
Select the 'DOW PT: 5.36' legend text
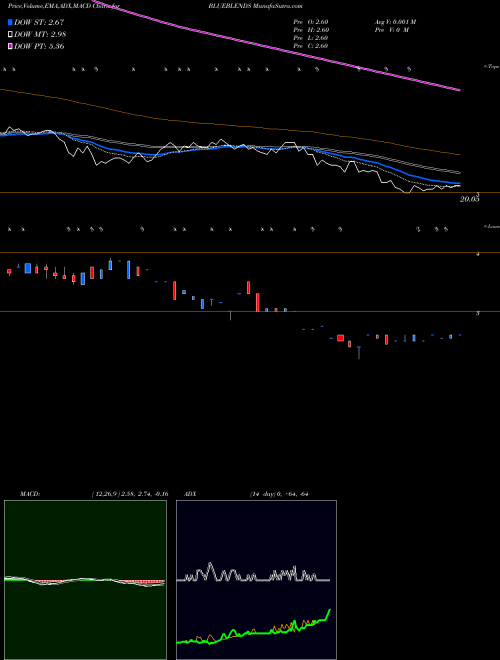(39, 46)
